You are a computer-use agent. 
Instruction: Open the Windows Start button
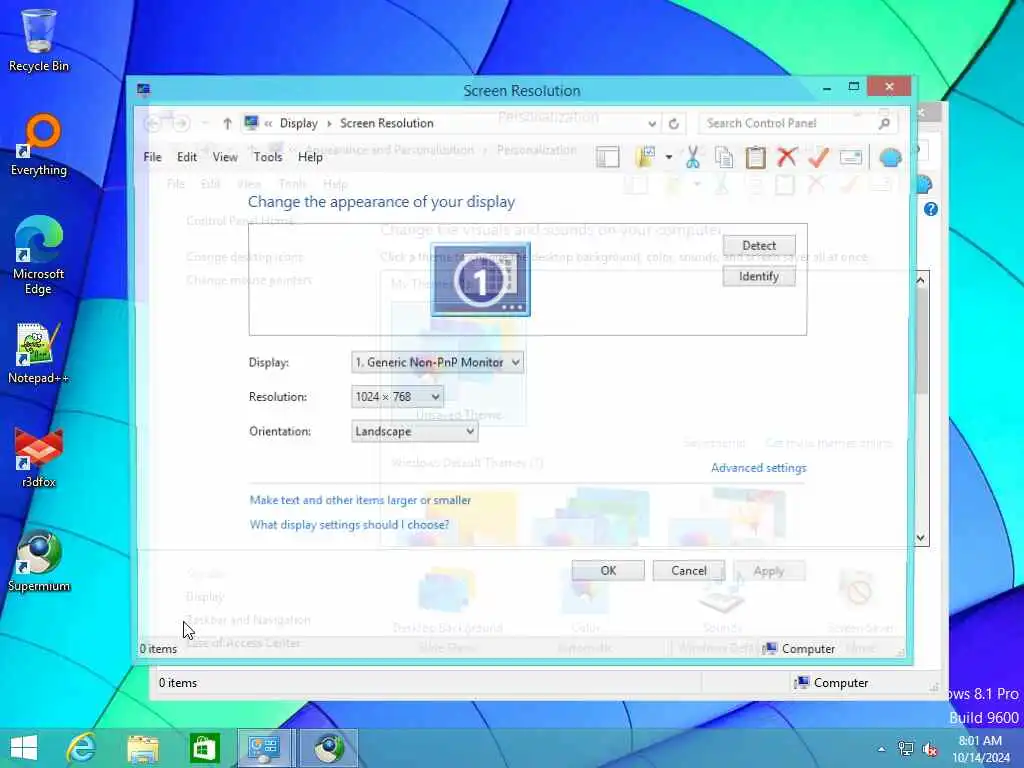coord(24,748)
